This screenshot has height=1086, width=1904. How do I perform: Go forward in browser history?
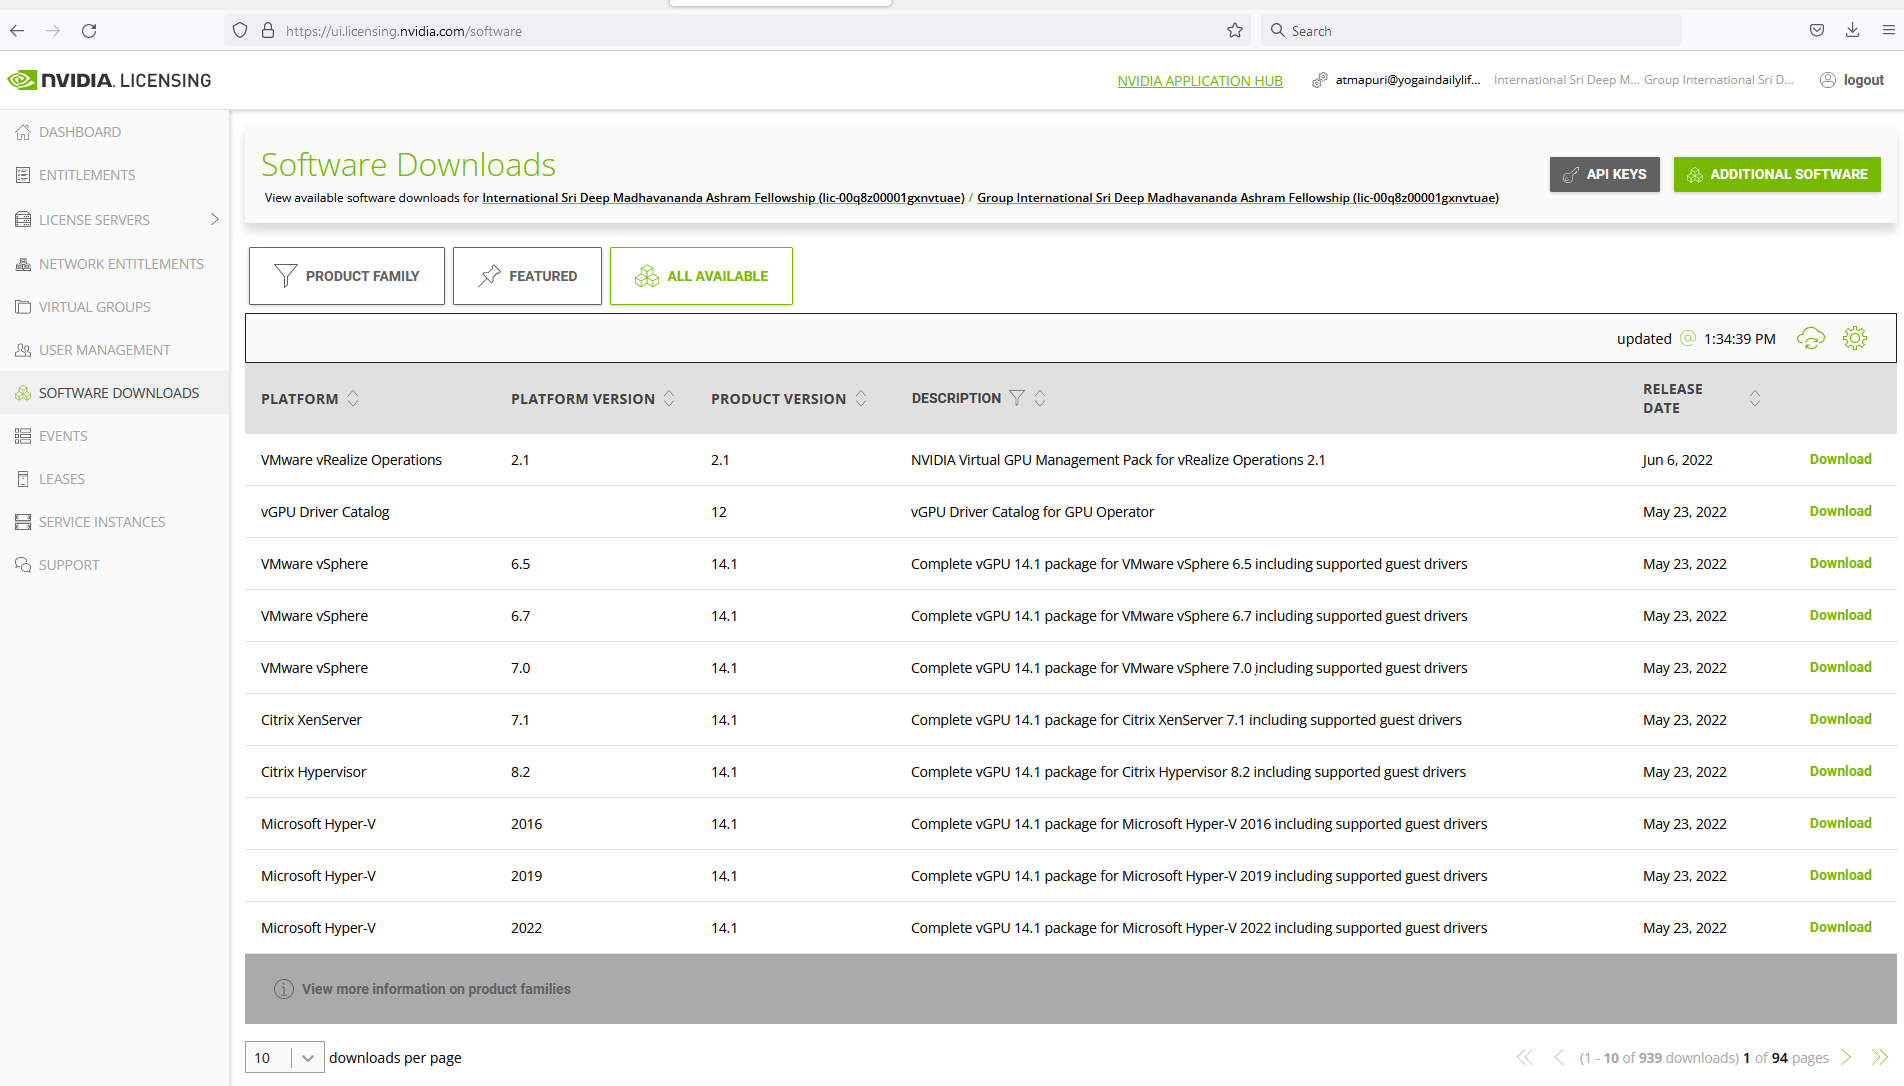pyautogui.click(x=53, y=31)
